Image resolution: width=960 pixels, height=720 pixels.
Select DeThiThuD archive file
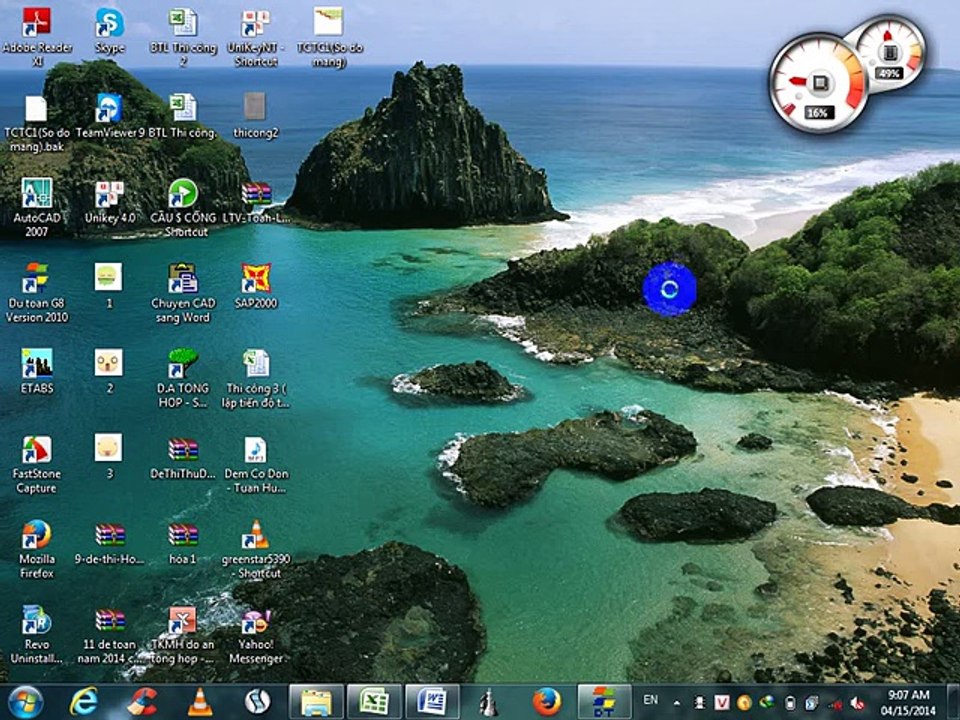[x=183, y=449]
